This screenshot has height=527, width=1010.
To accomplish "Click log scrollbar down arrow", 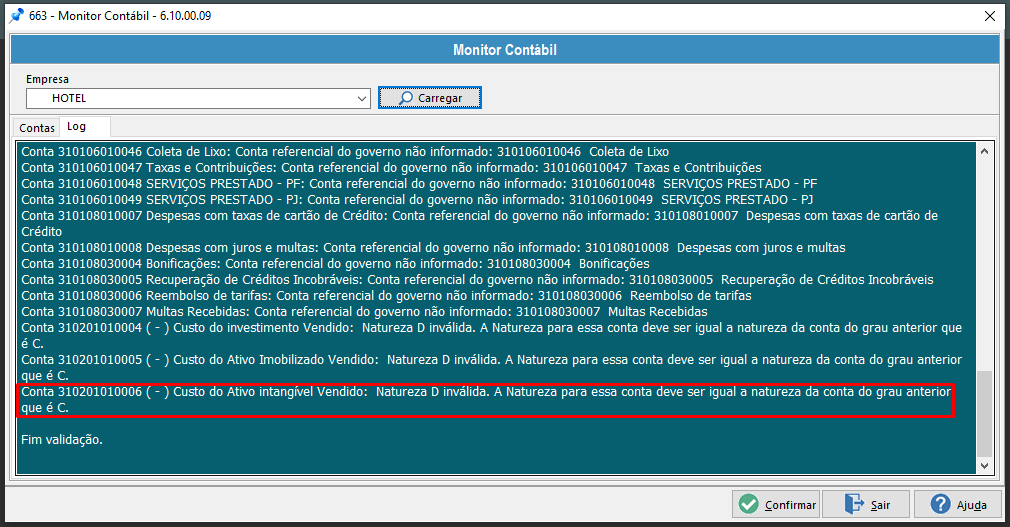I will [984, 465].
